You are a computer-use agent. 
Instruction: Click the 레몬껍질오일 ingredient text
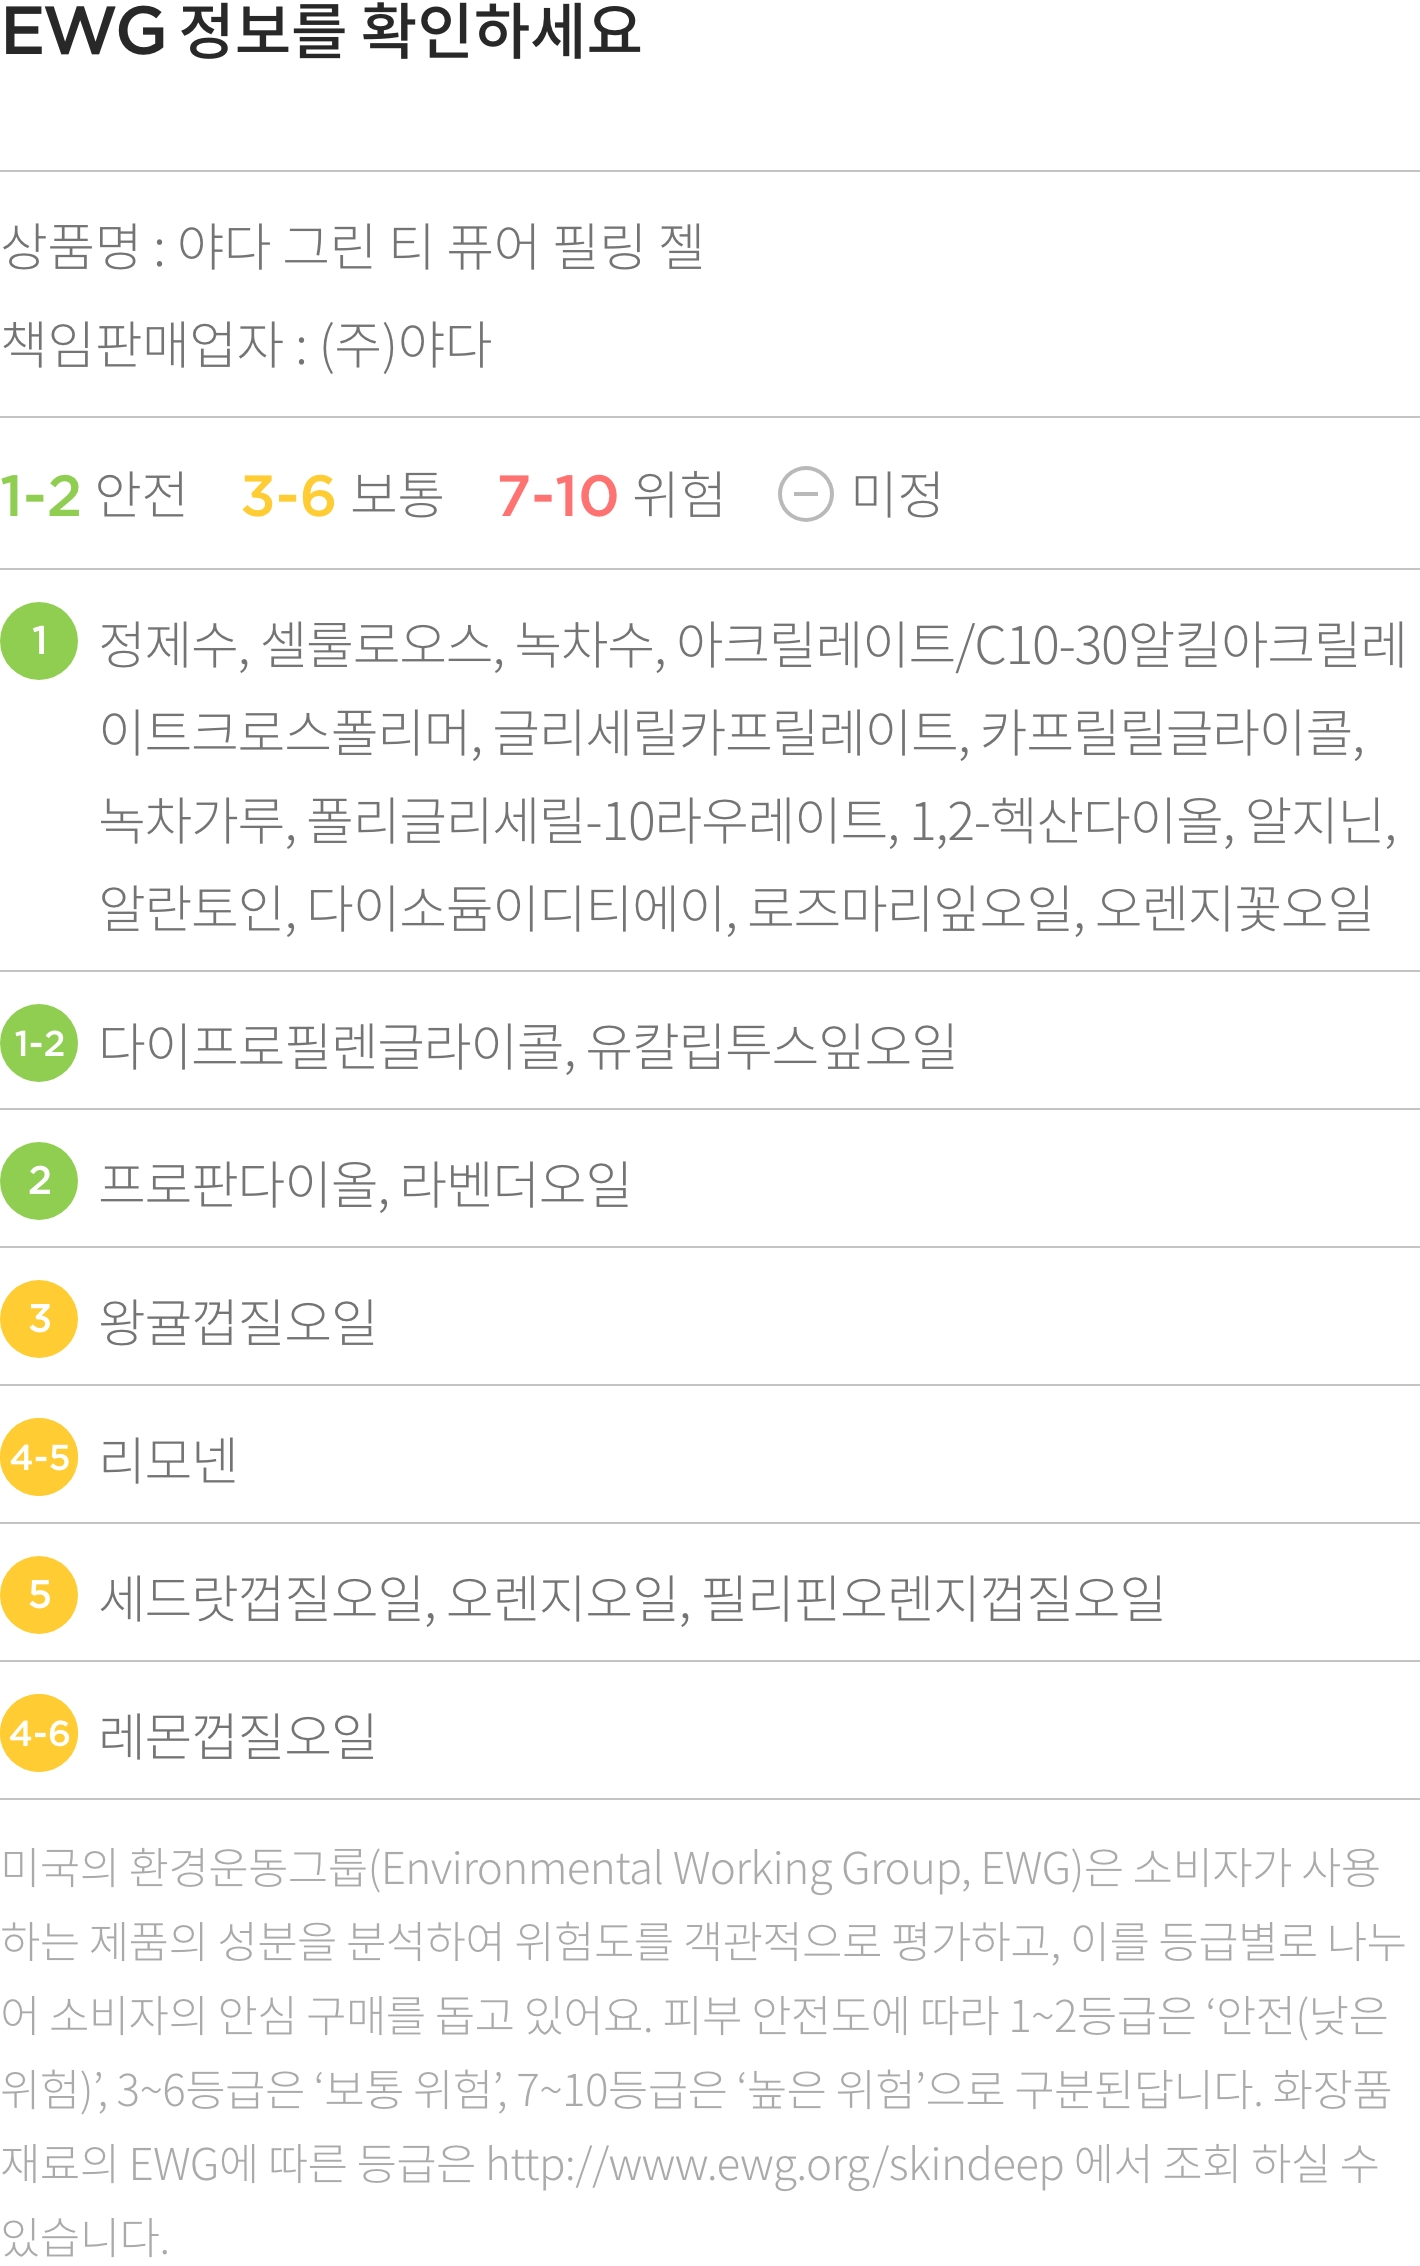click(x=238, y=1736)
